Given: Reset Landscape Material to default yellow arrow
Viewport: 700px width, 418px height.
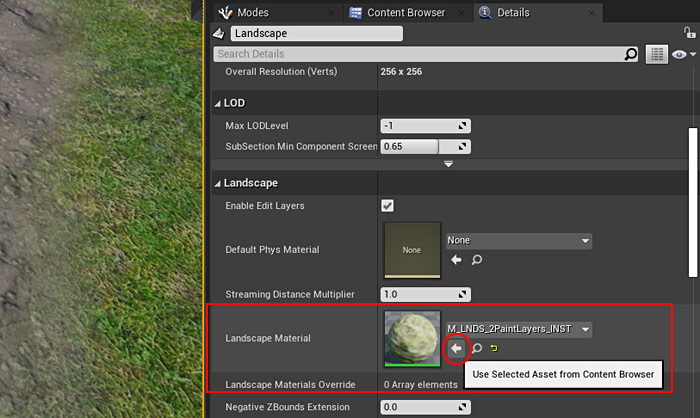Looking at the screenshot, I should click(493, 348).
